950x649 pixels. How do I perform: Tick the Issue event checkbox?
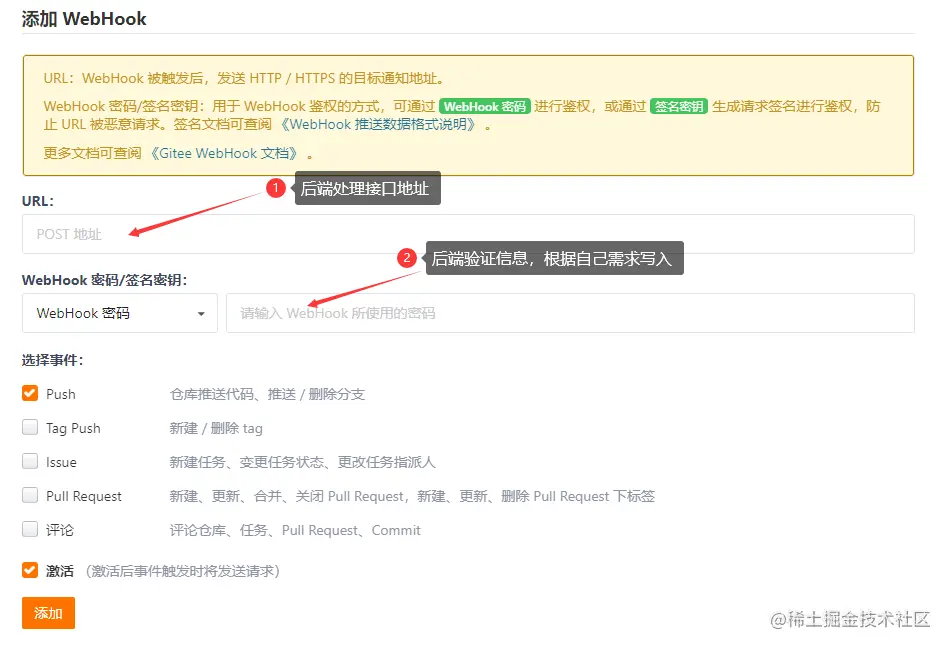coord(30,461)
